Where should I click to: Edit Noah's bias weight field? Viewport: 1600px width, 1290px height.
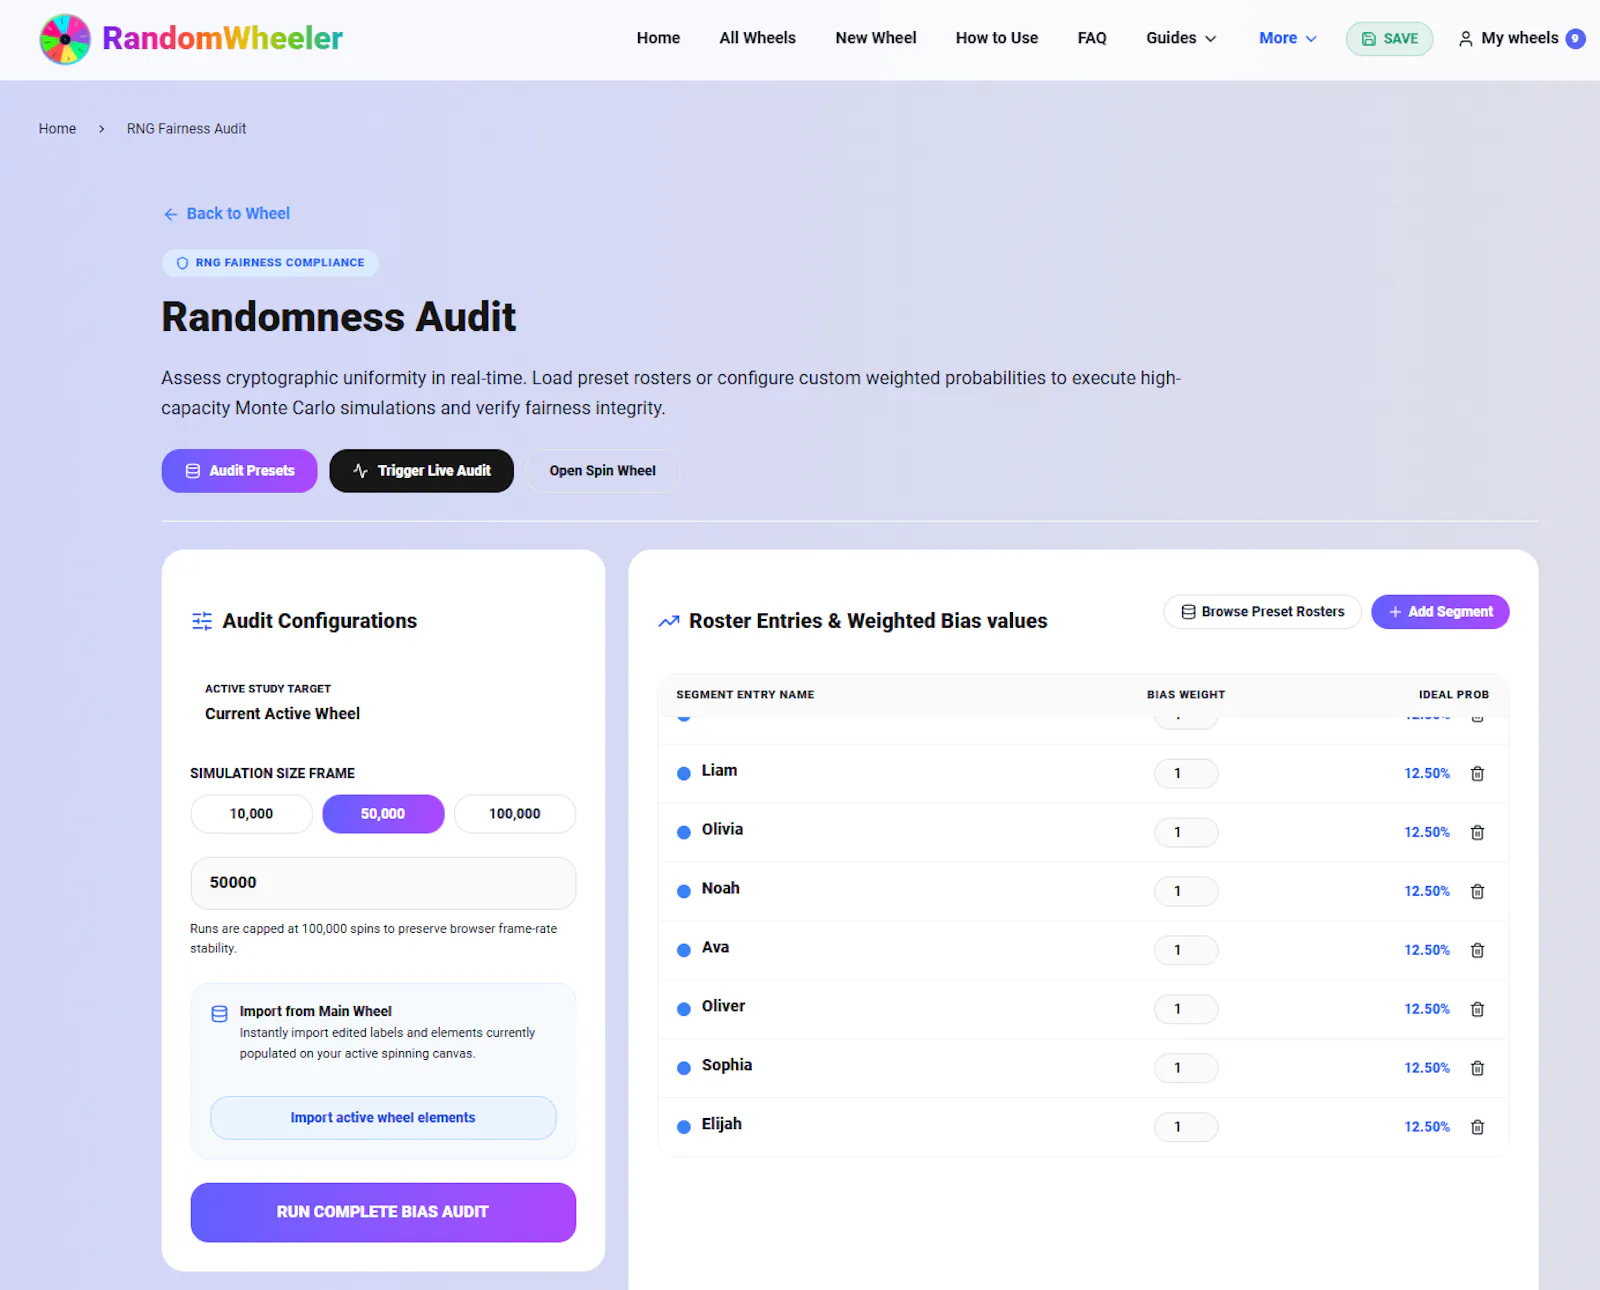click(x=1186, y=891)
